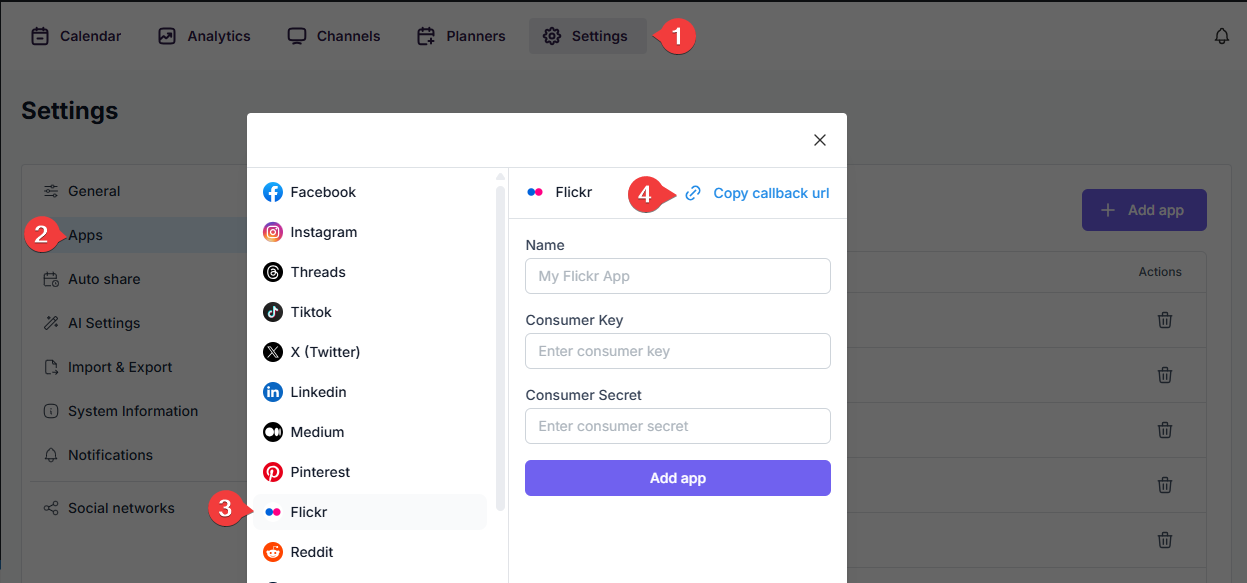This screenshot has height=583, width=1247.
Task: Open Import & Export settings
Action: (x=119, y=367)
